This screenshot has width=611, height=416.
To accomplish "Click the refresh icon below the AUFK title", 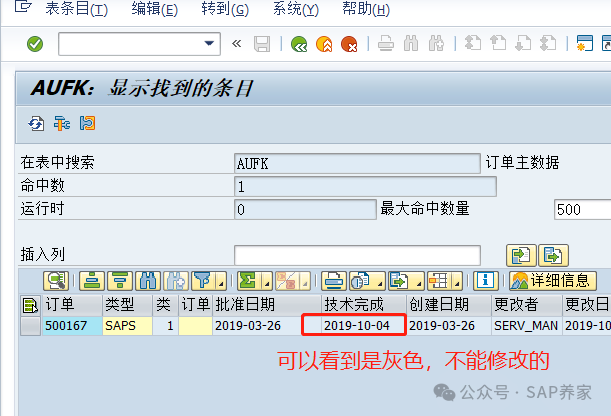I will click(x=36, y=124).
